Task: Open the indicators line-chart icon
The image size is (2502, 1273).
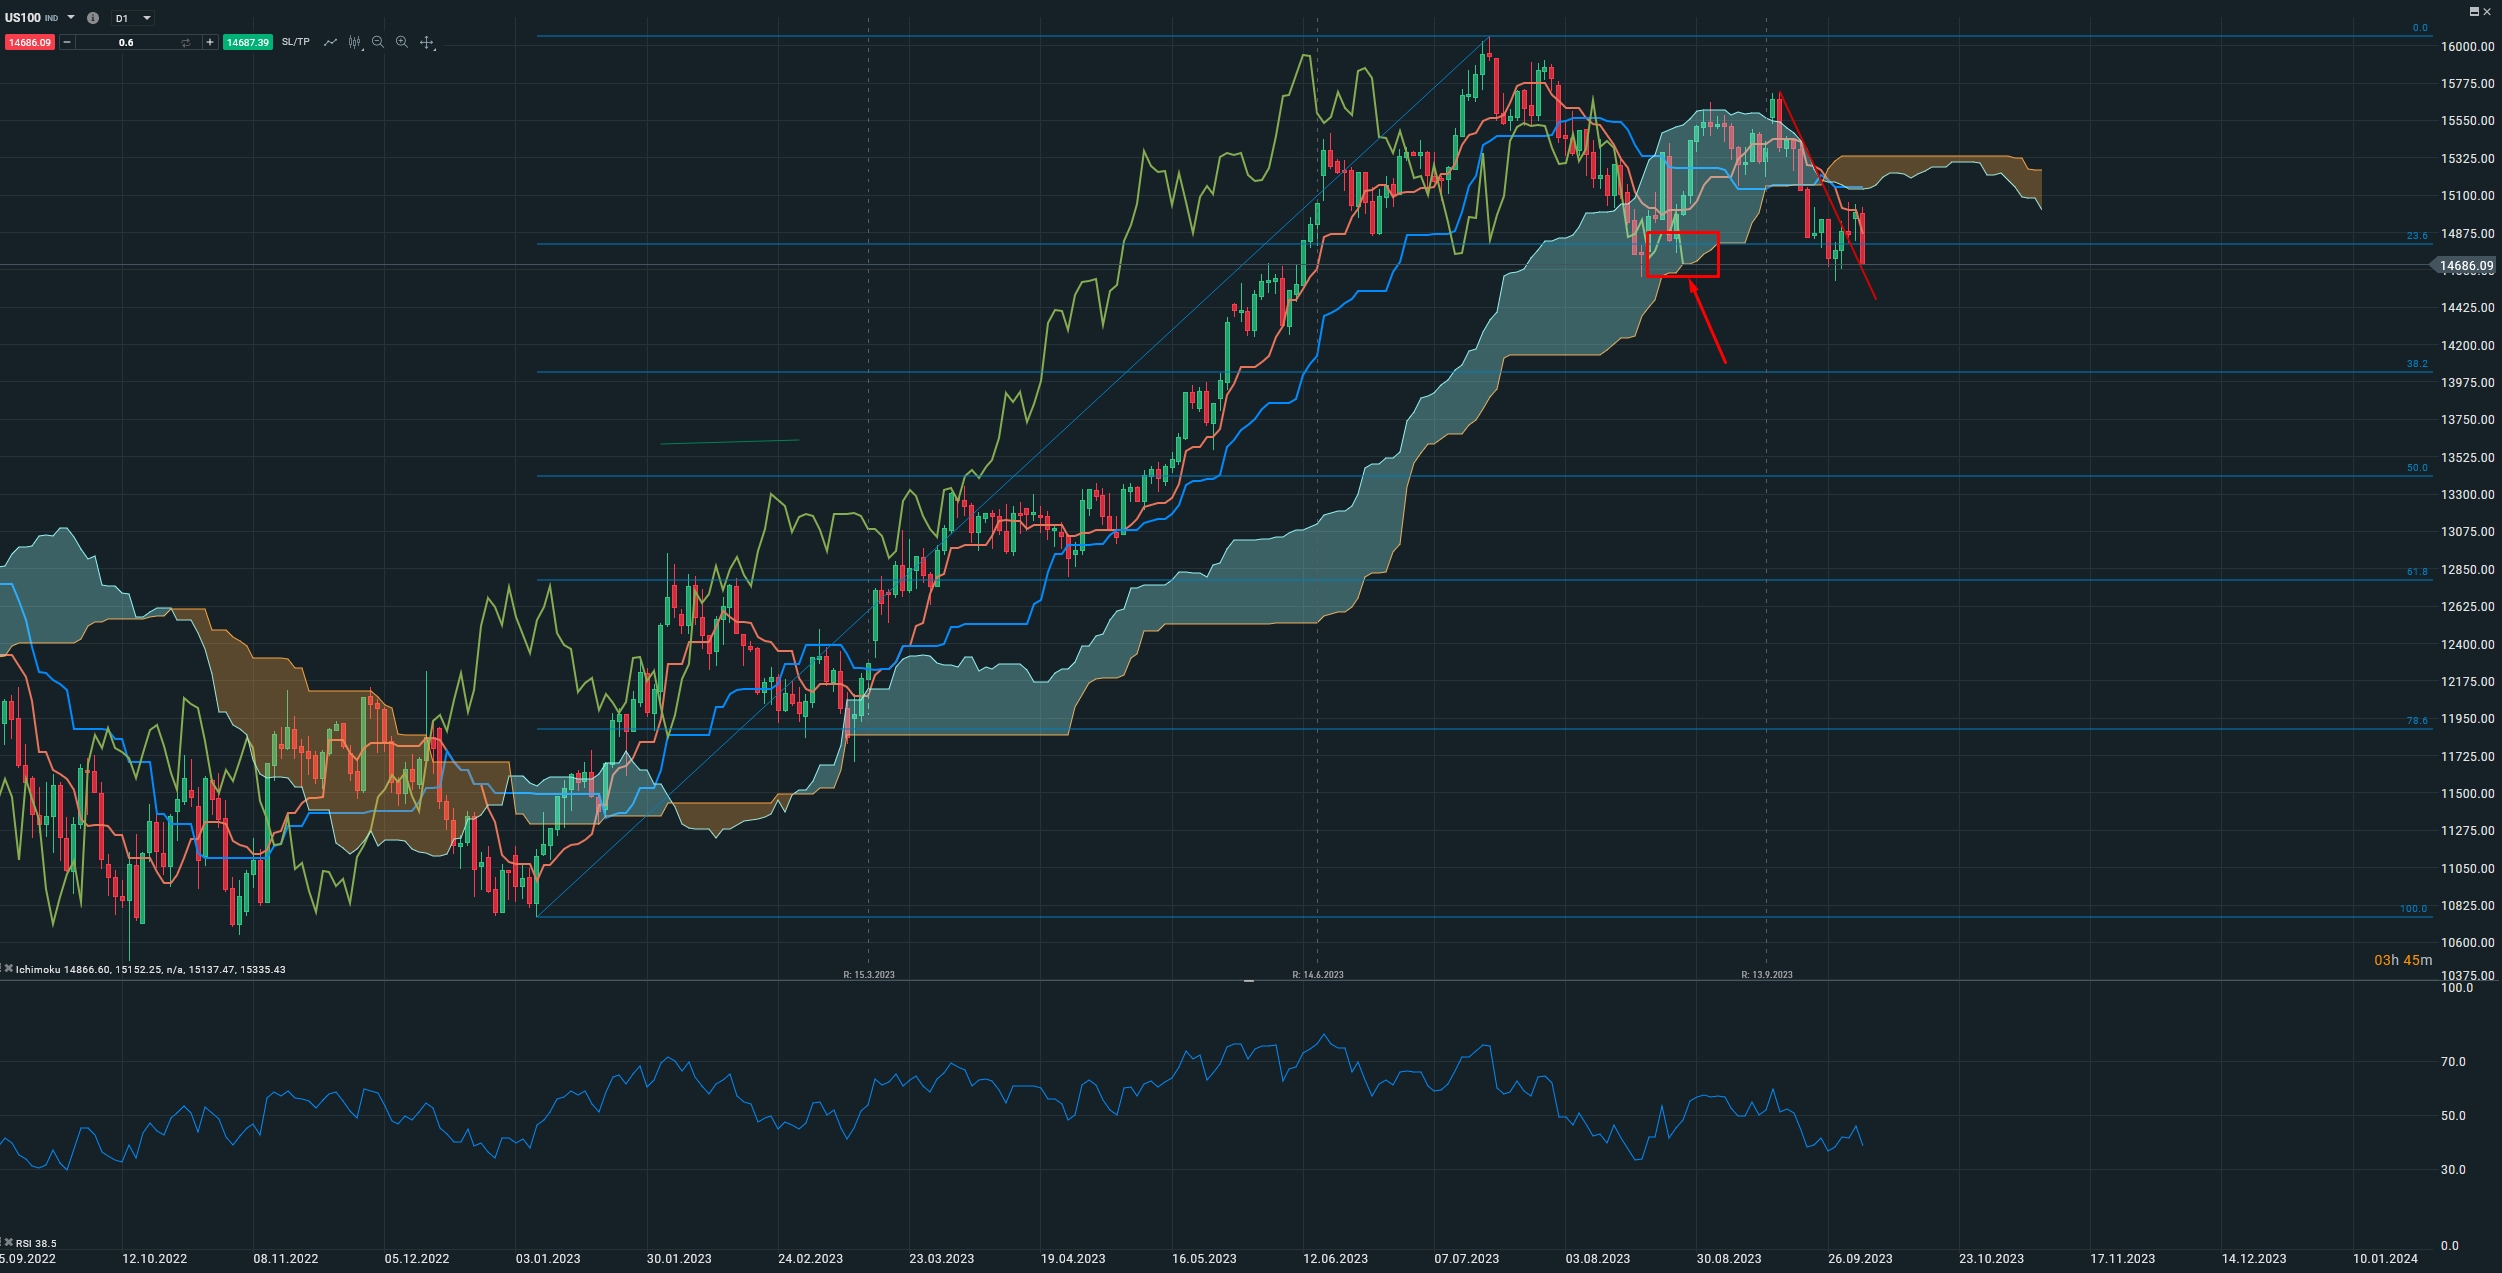Action: [330, 42]
